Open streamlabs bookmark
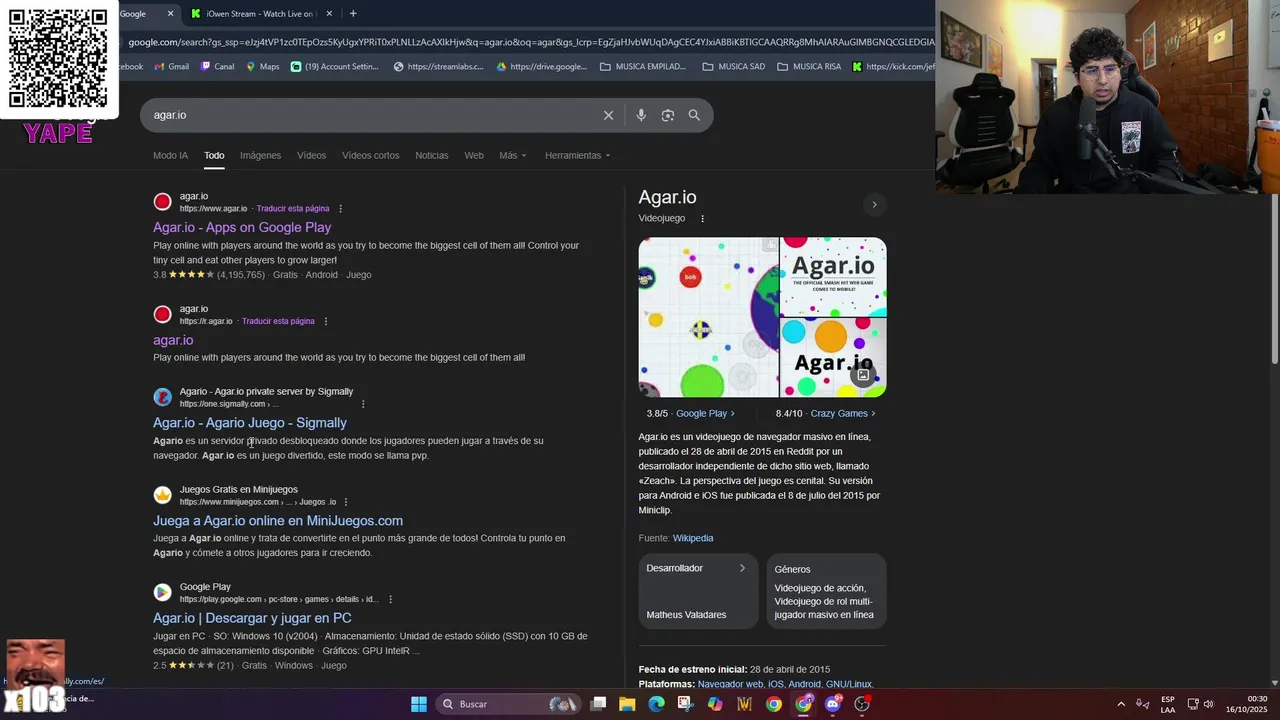The width and height of the screenshot is (1280, 720). pyautogui.click(x=438, y=67)
